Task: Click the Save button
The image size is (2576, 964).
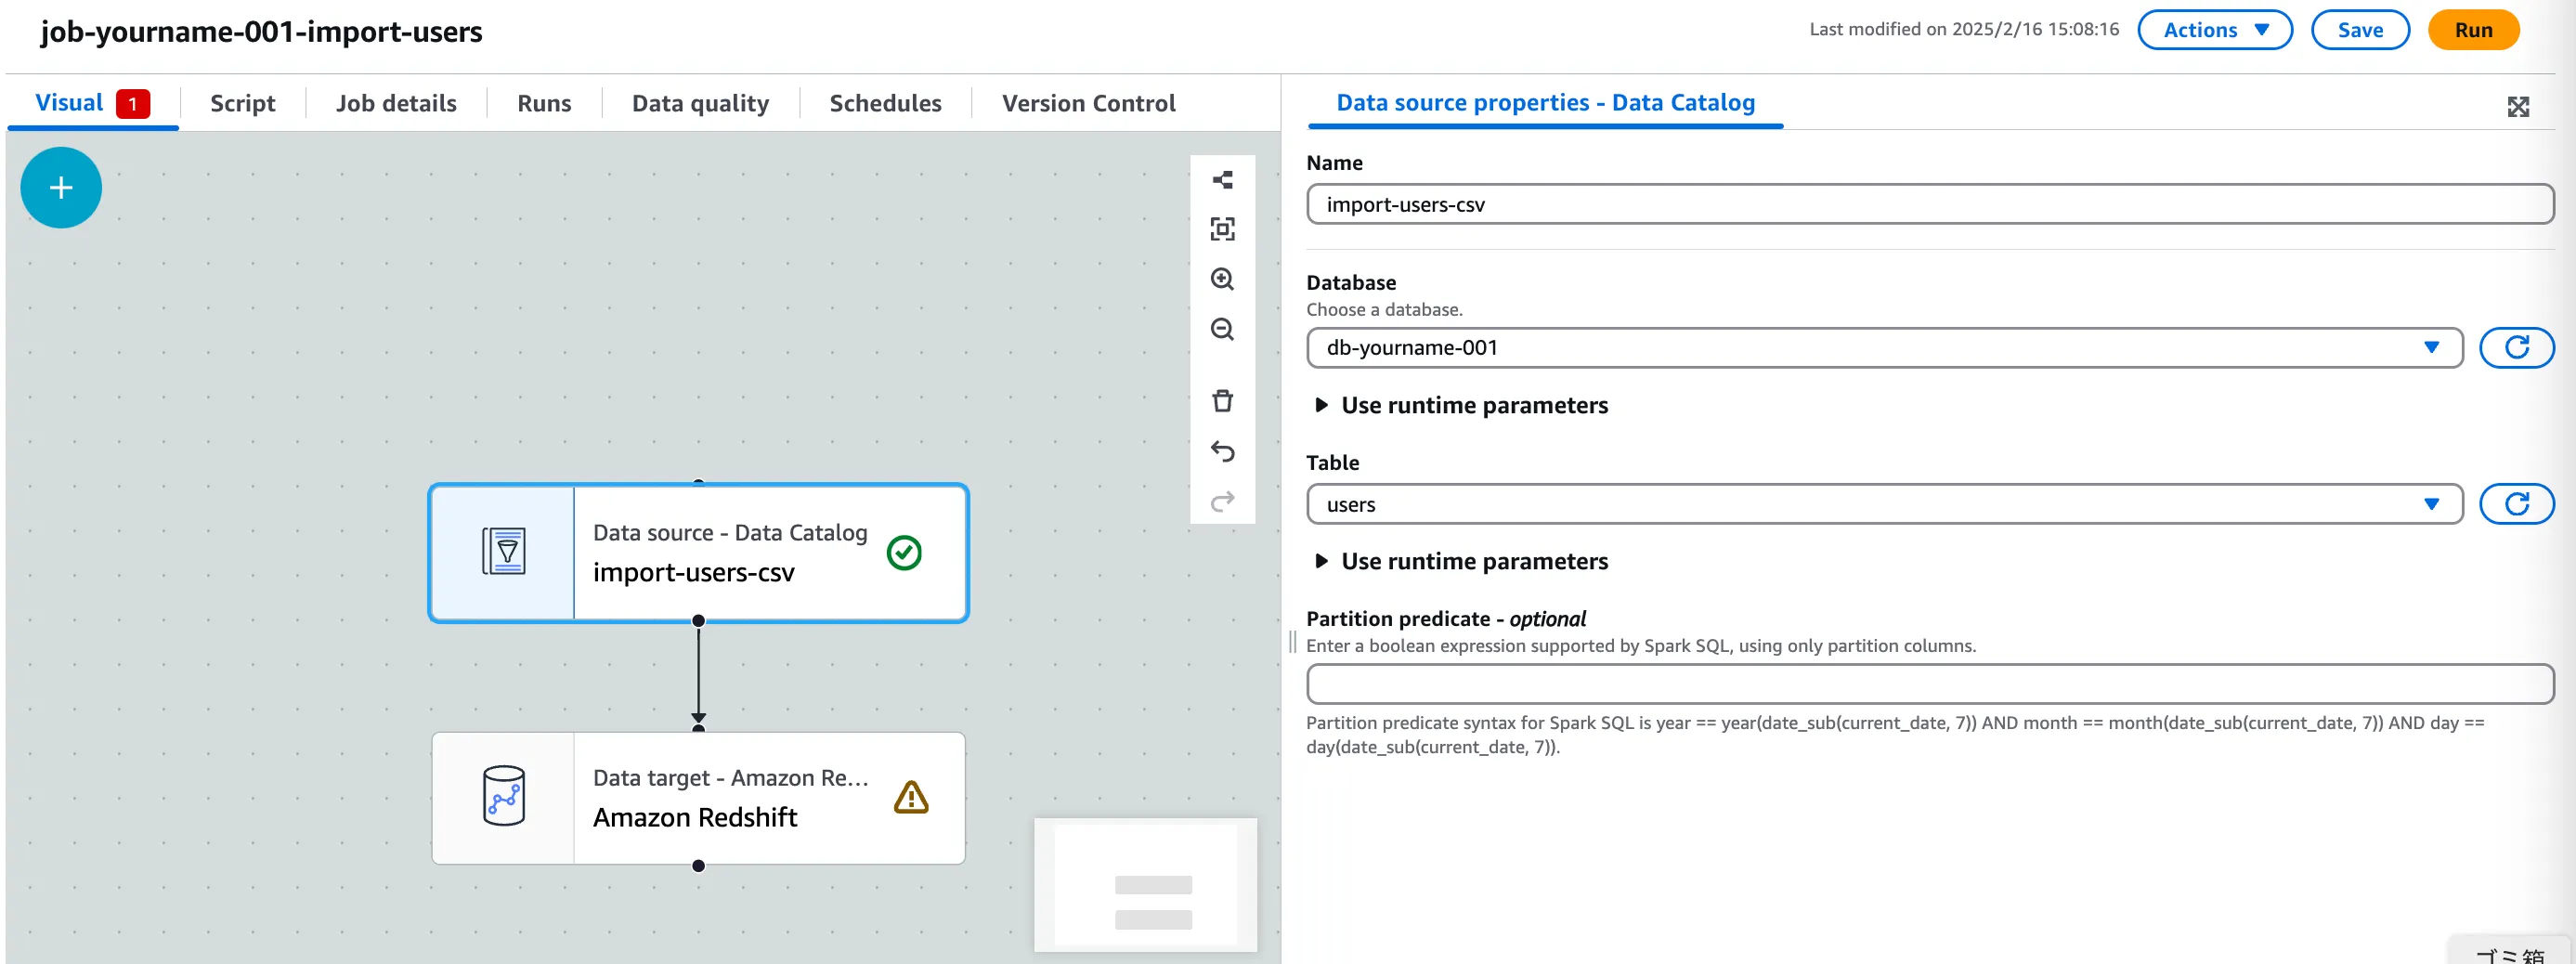Action: [2359, 30]
